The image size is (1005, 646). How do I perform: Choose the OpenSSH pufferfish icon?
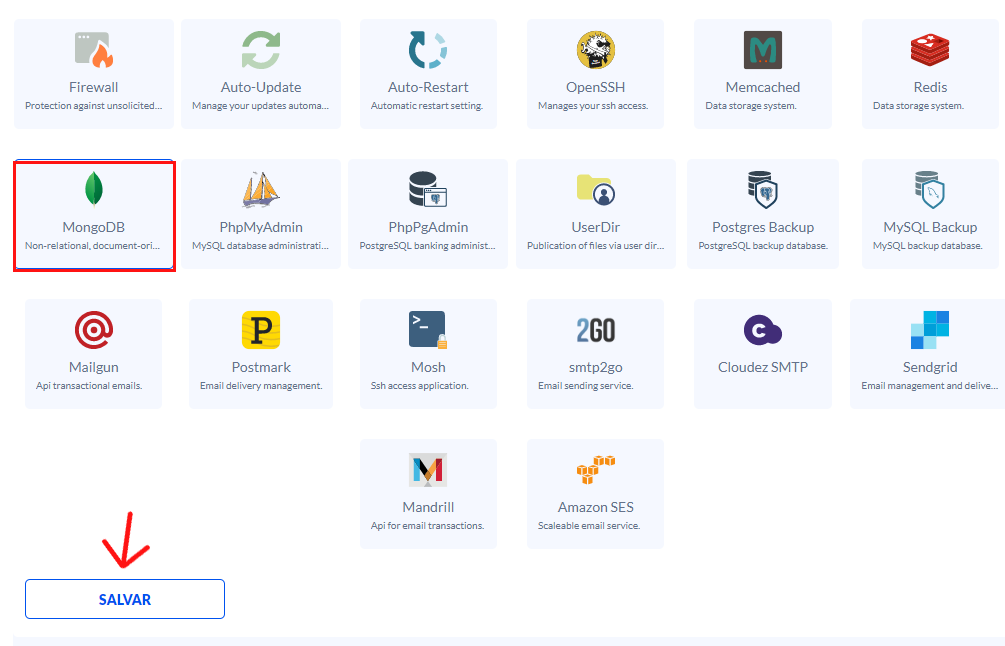[x=595, y=50]
